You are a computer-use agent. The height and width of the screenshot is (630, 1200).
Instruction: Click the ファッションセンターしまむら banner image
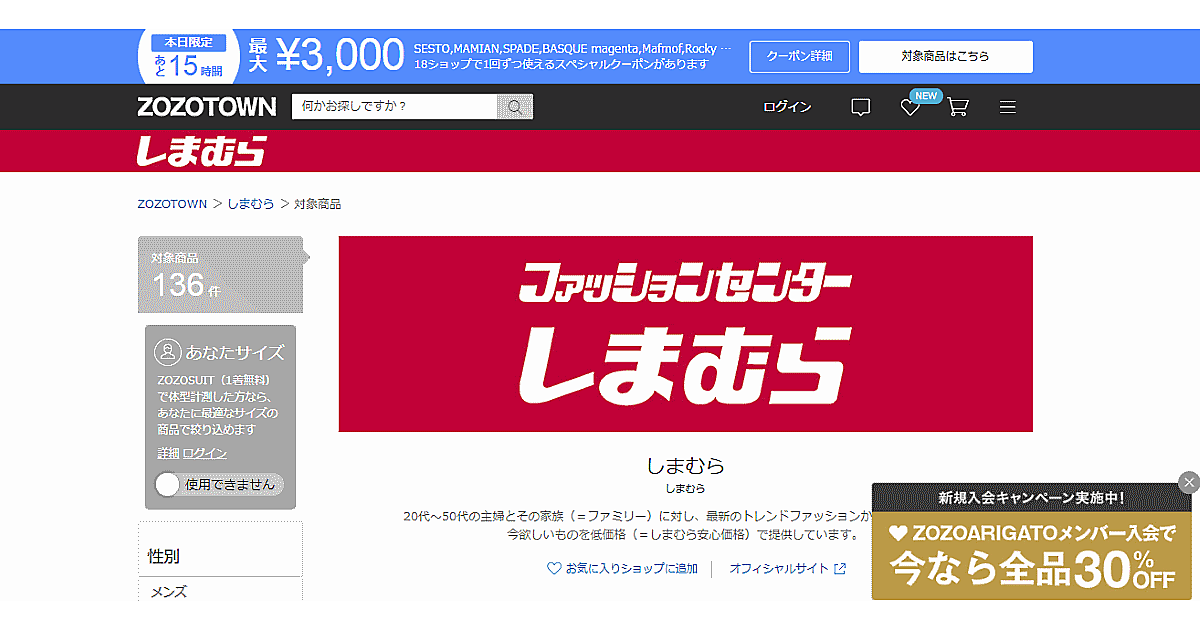point(685,334)
